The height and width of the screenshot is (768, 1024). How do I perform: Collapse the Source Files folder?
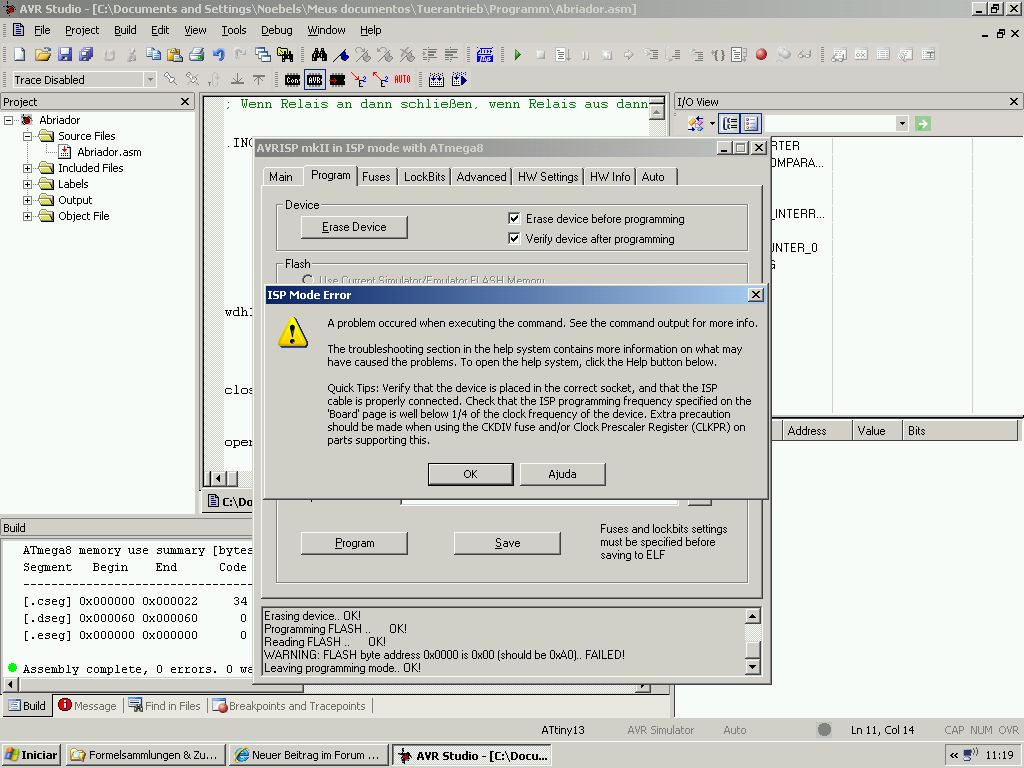point(27,136)
